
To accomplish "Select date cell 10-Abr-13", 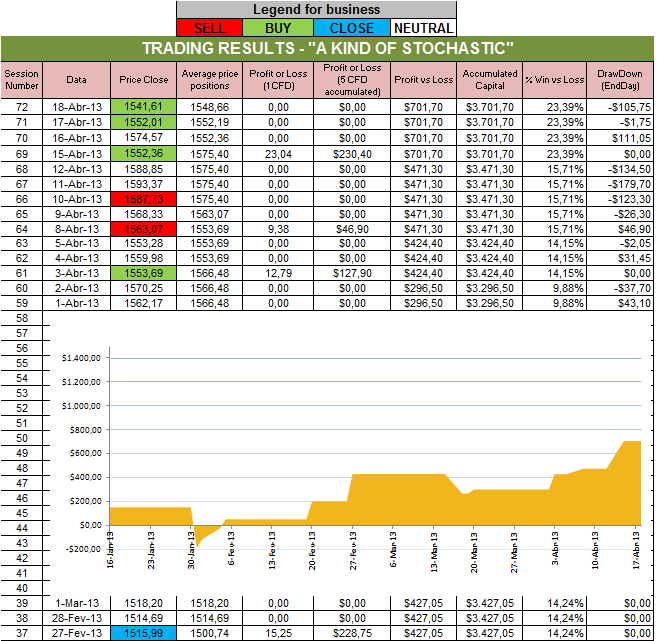I will click(77, 199).
